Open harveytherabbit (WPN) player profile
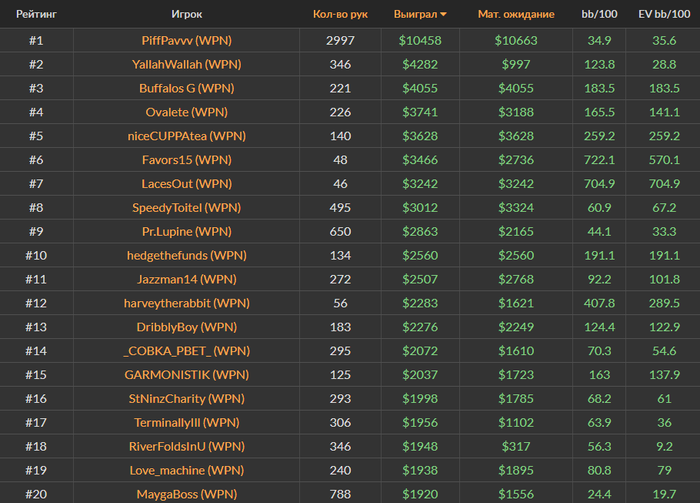Screen dimensions: 700x503 coord(187,303)
